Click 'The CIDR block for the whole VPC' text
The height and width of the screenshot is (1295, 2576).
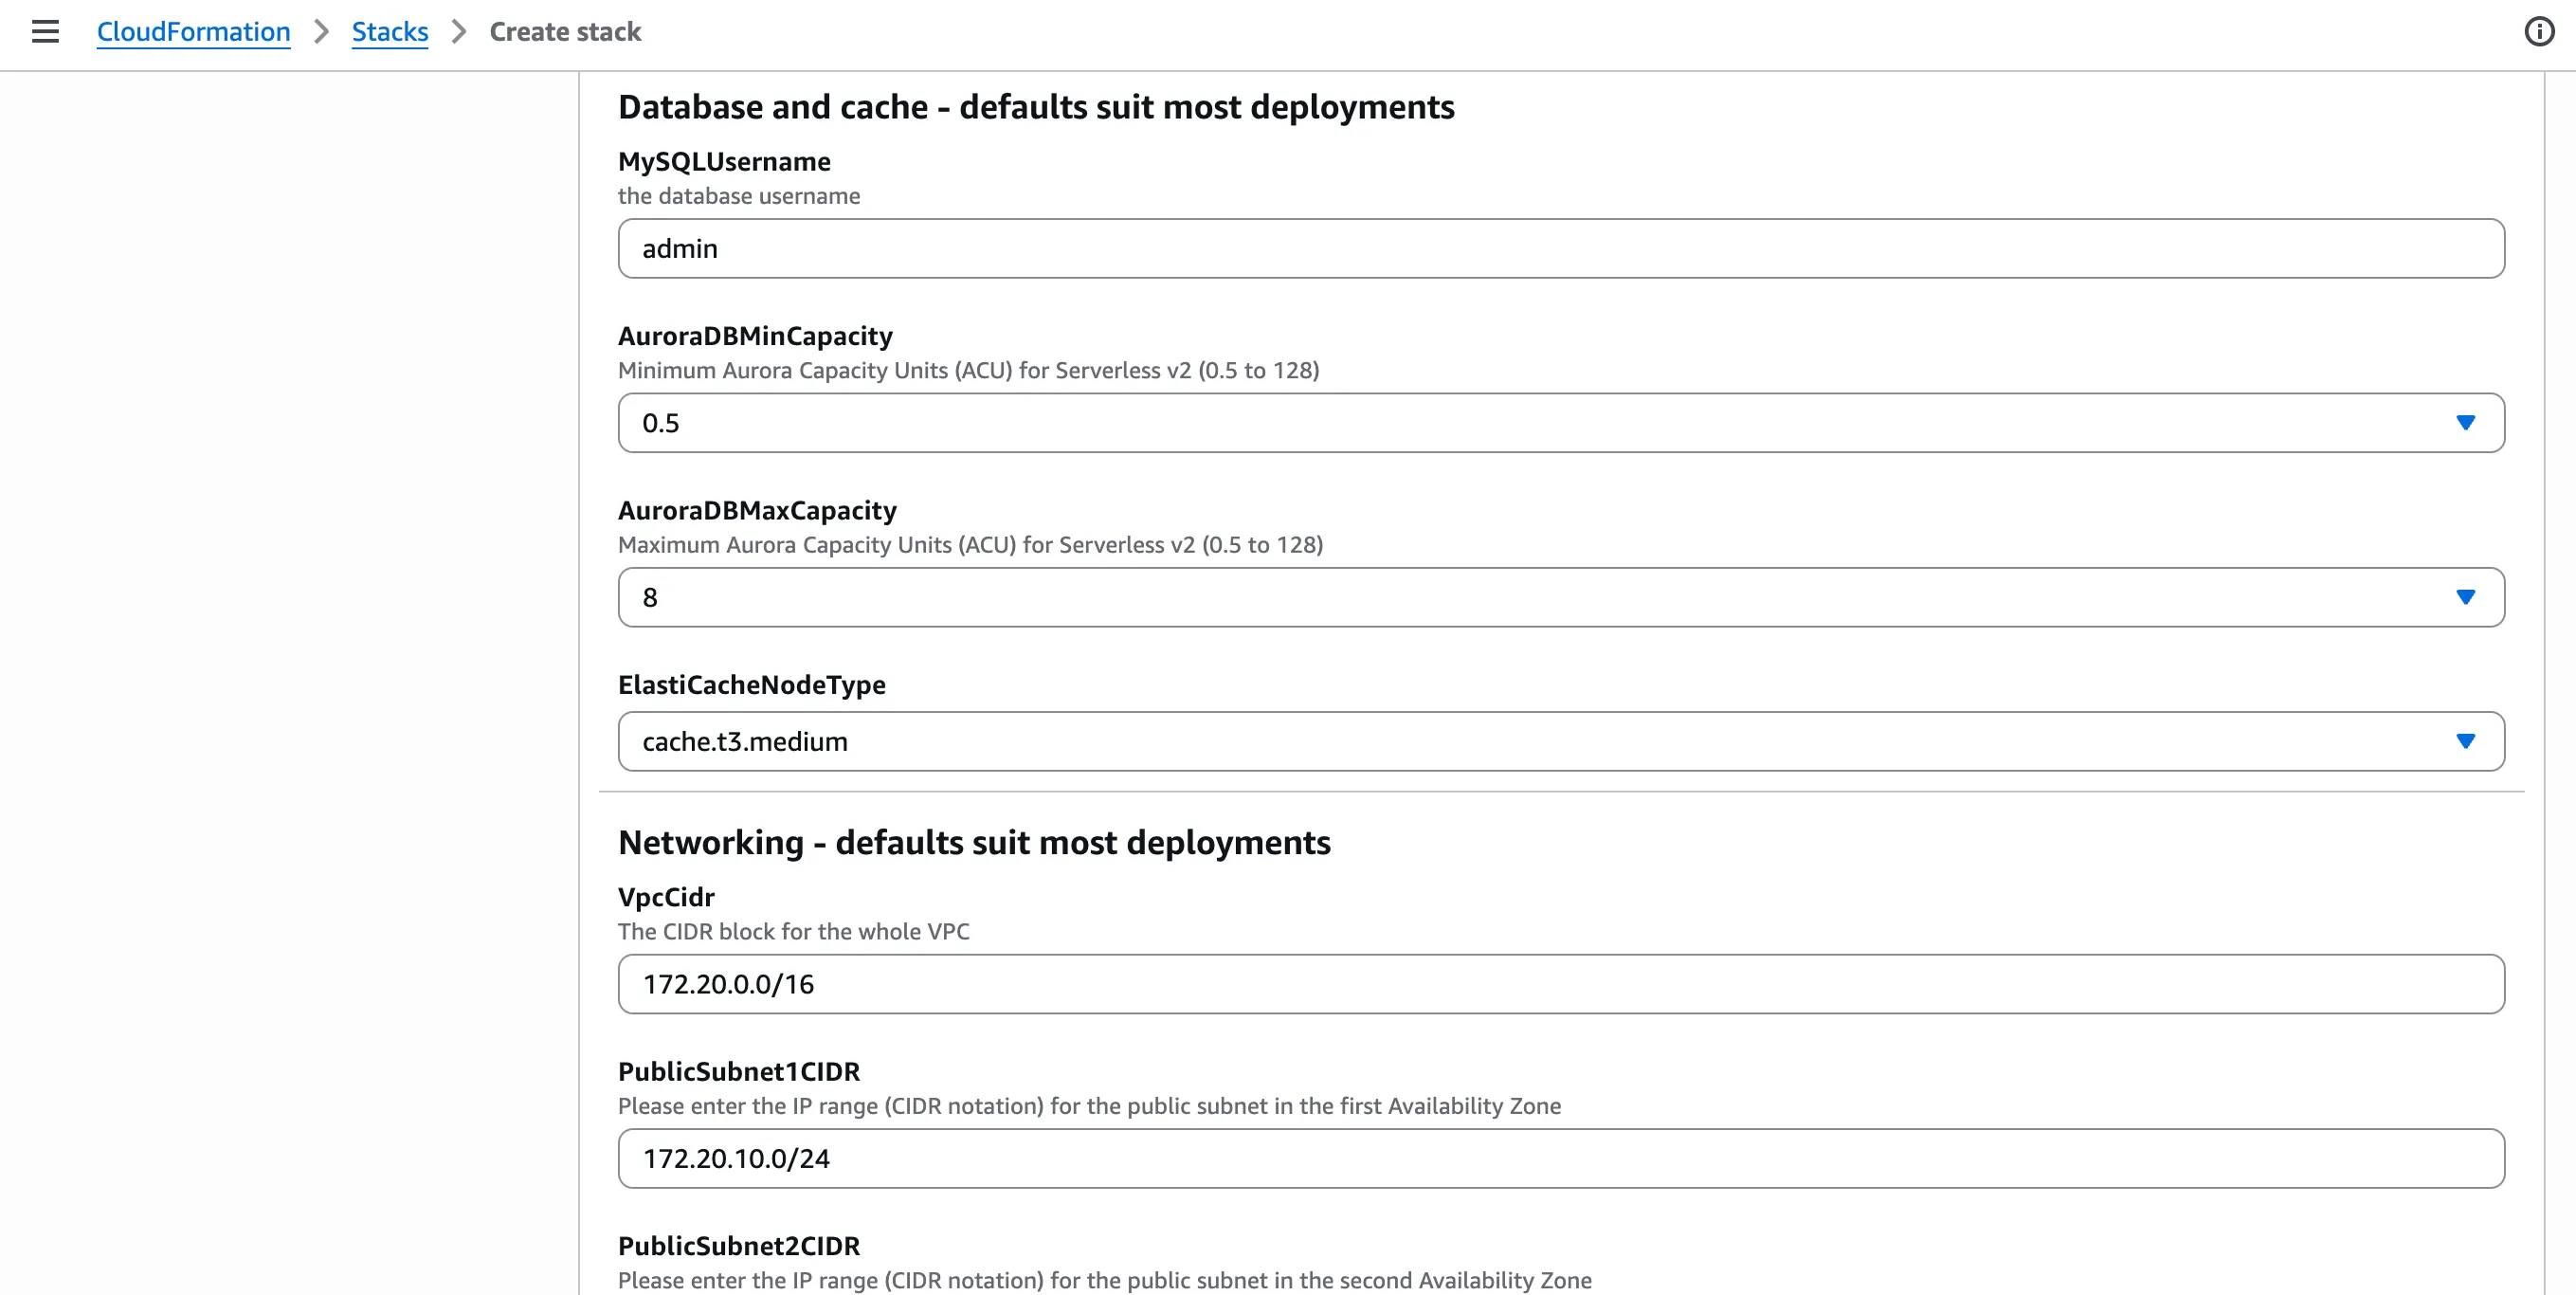point(794,931)
